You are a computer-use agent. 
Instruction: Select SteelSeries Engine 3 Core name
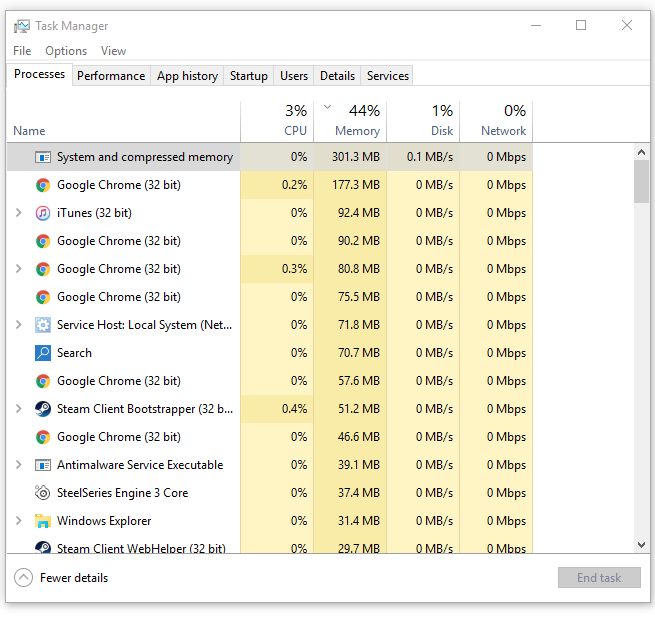click(x=122, y=493)
